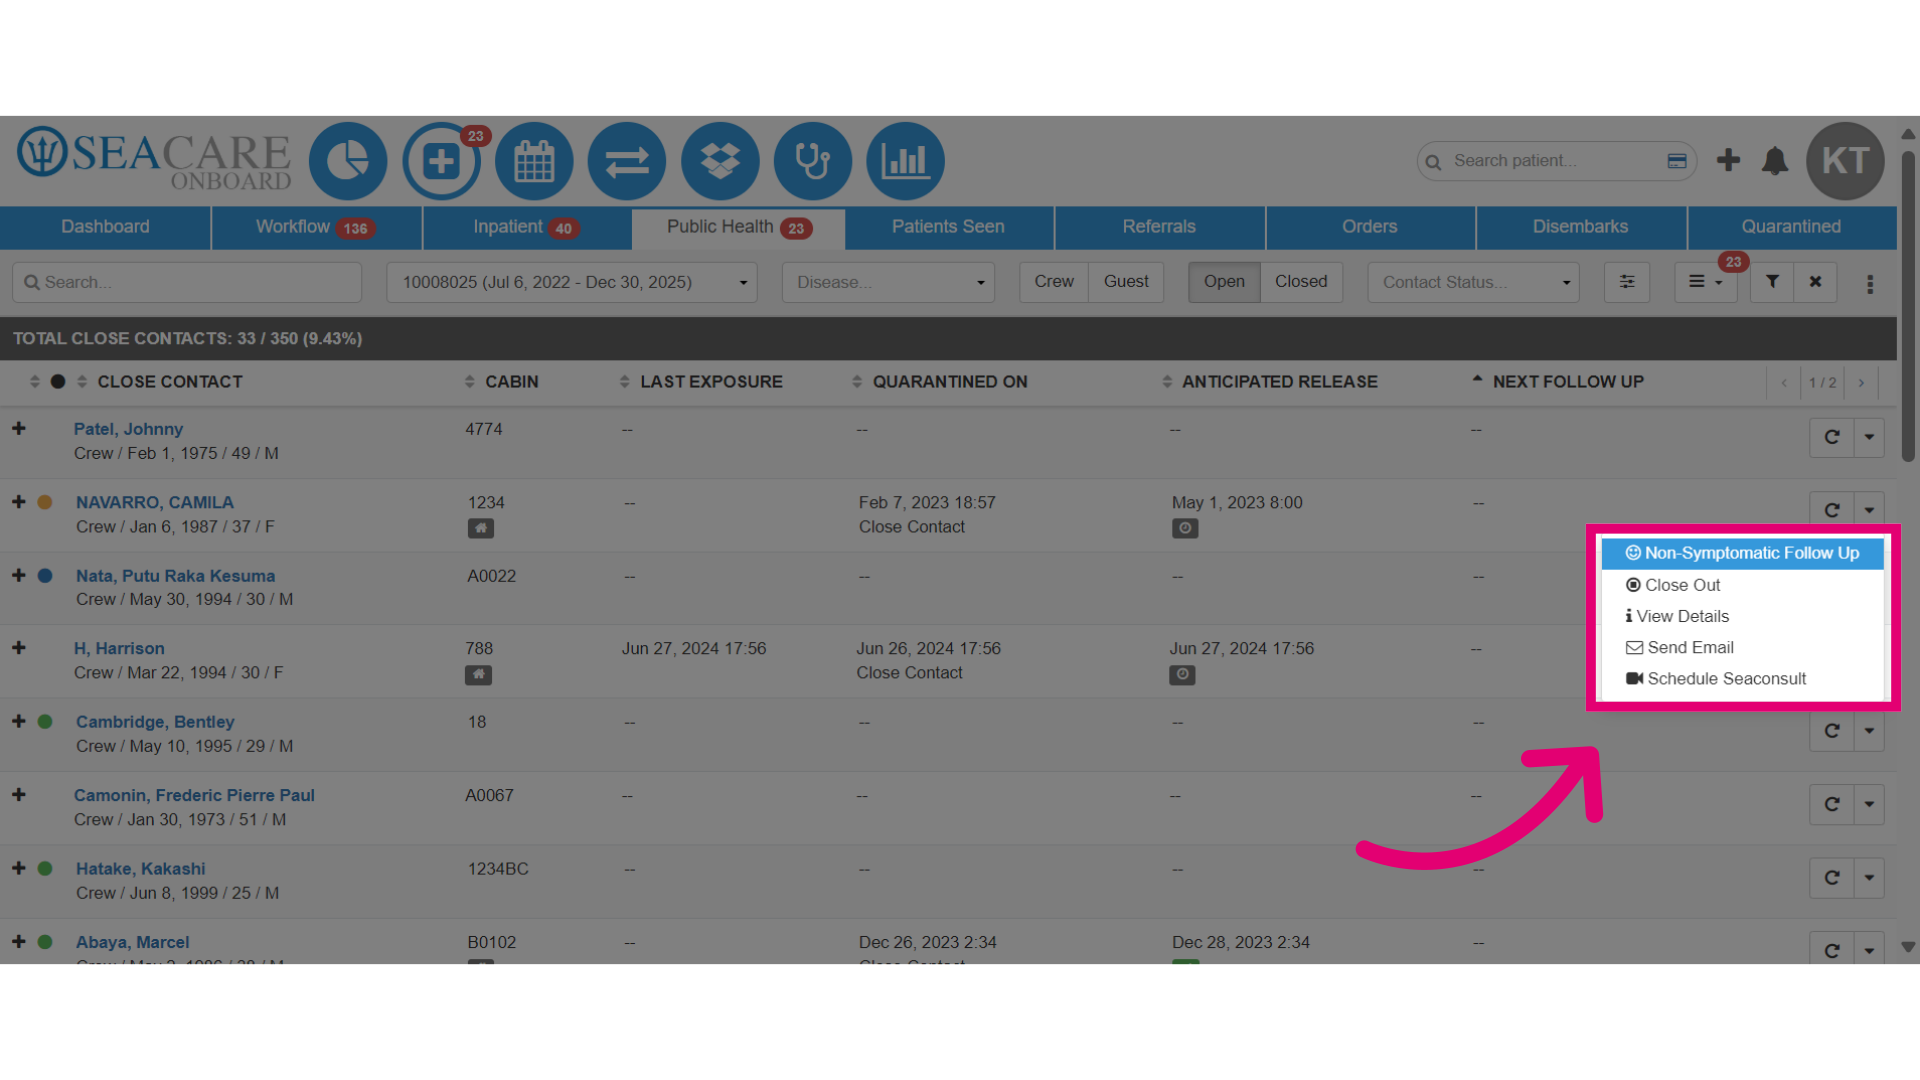Viewport: 1920px width, 1080px height.
Task: Switch to the Dashboard tab
Action: tap(105, 227)
